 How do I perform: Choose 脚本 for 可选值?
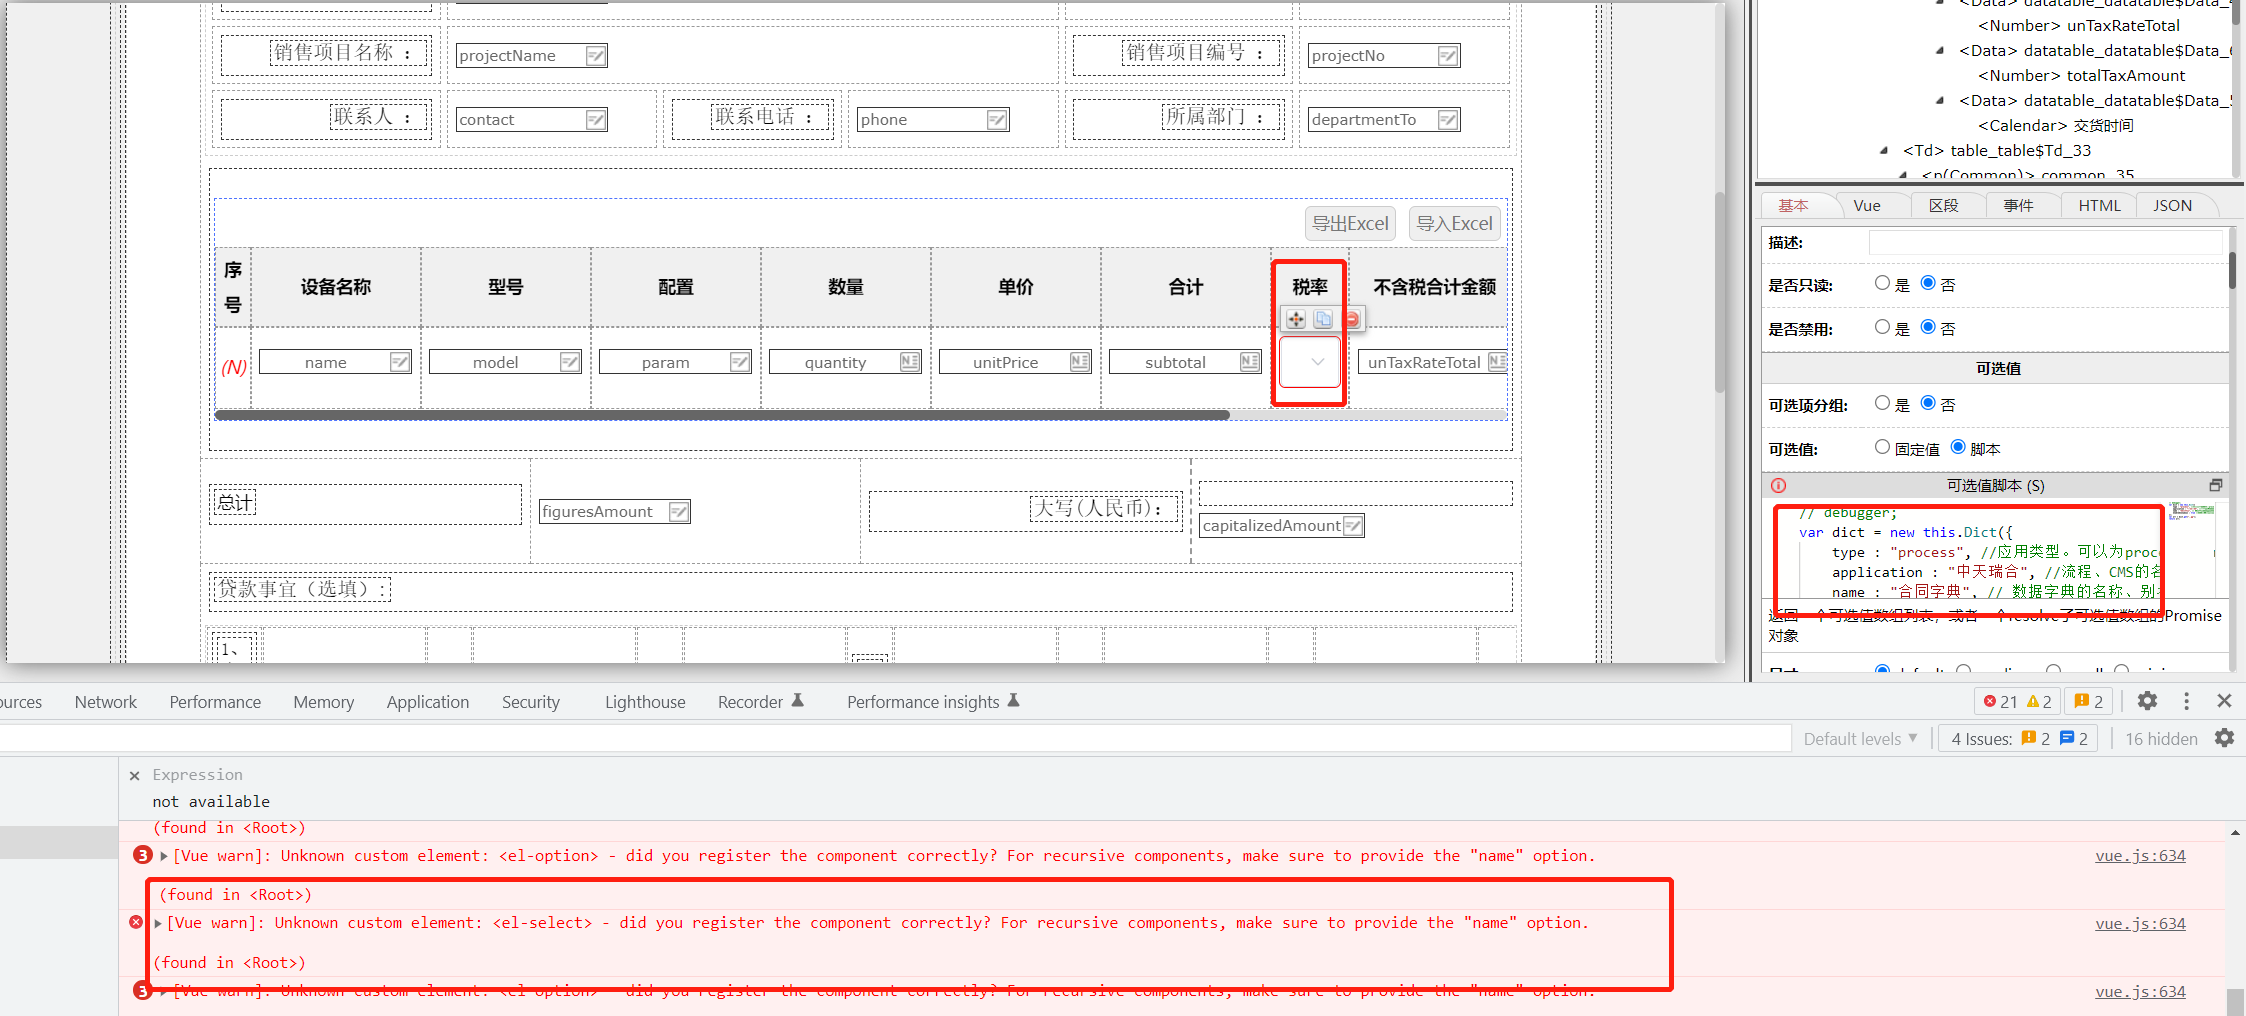[x=1958, y=447]
